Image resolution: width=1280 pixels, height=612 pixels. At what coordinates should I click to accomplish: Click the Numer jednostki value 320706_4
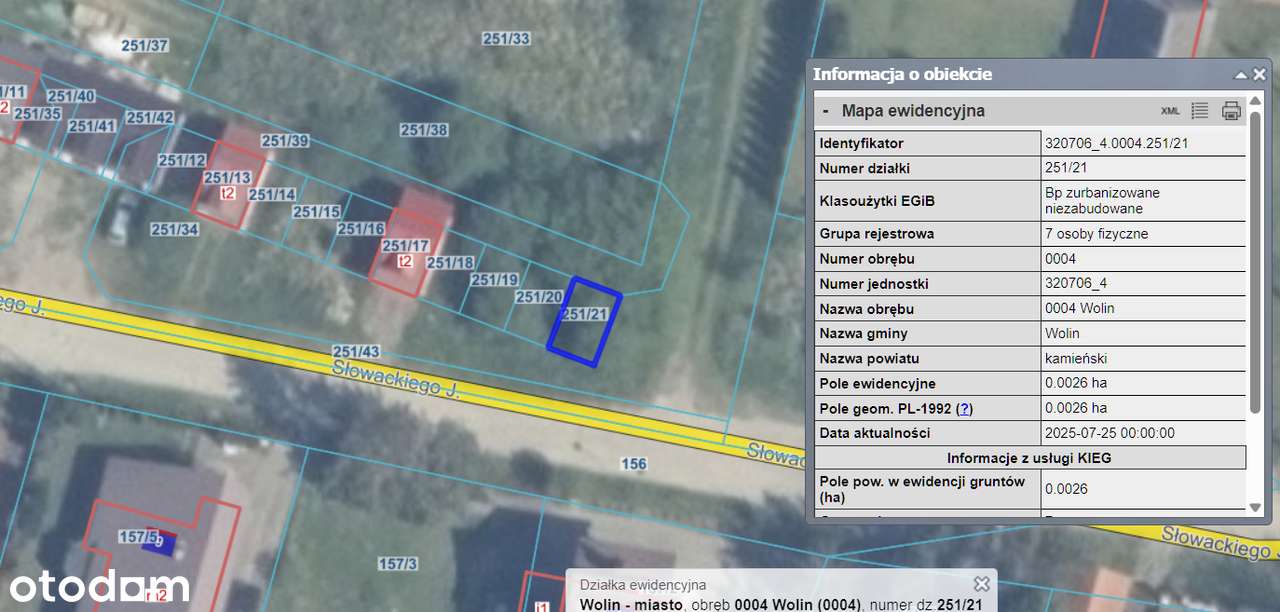coord(1076,284)
